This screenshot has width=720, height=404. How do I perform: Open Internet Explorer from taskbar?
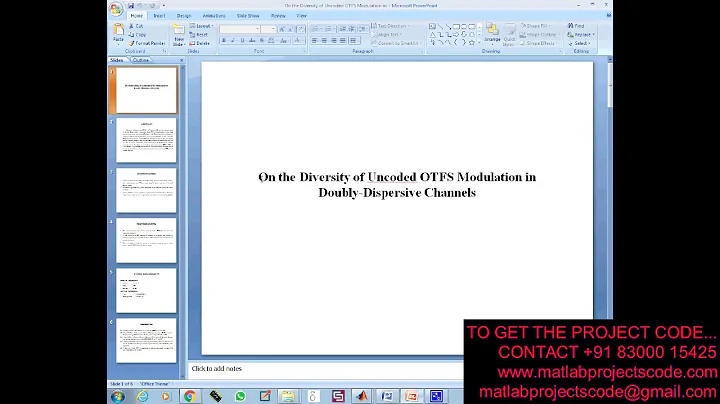tap(142, 396)
